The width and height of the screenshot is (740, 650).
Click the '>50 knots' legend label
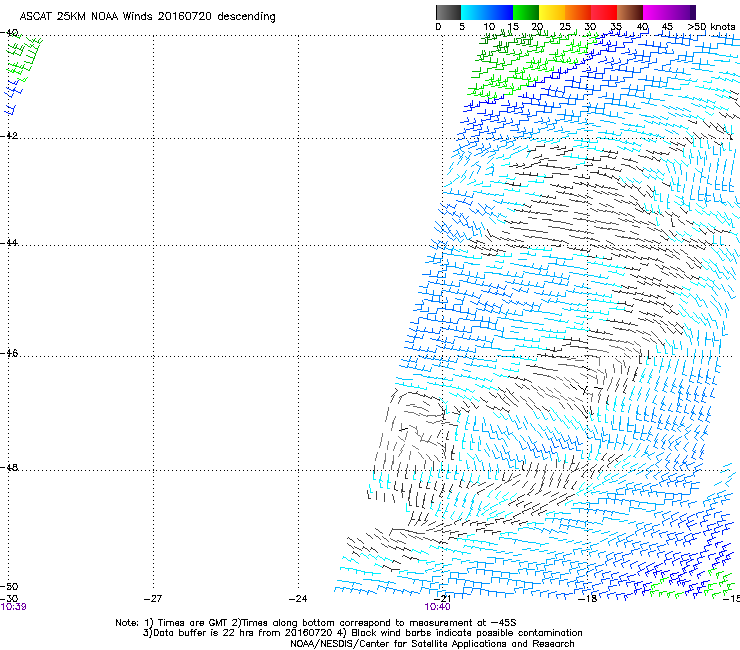[x=711, y=27]
